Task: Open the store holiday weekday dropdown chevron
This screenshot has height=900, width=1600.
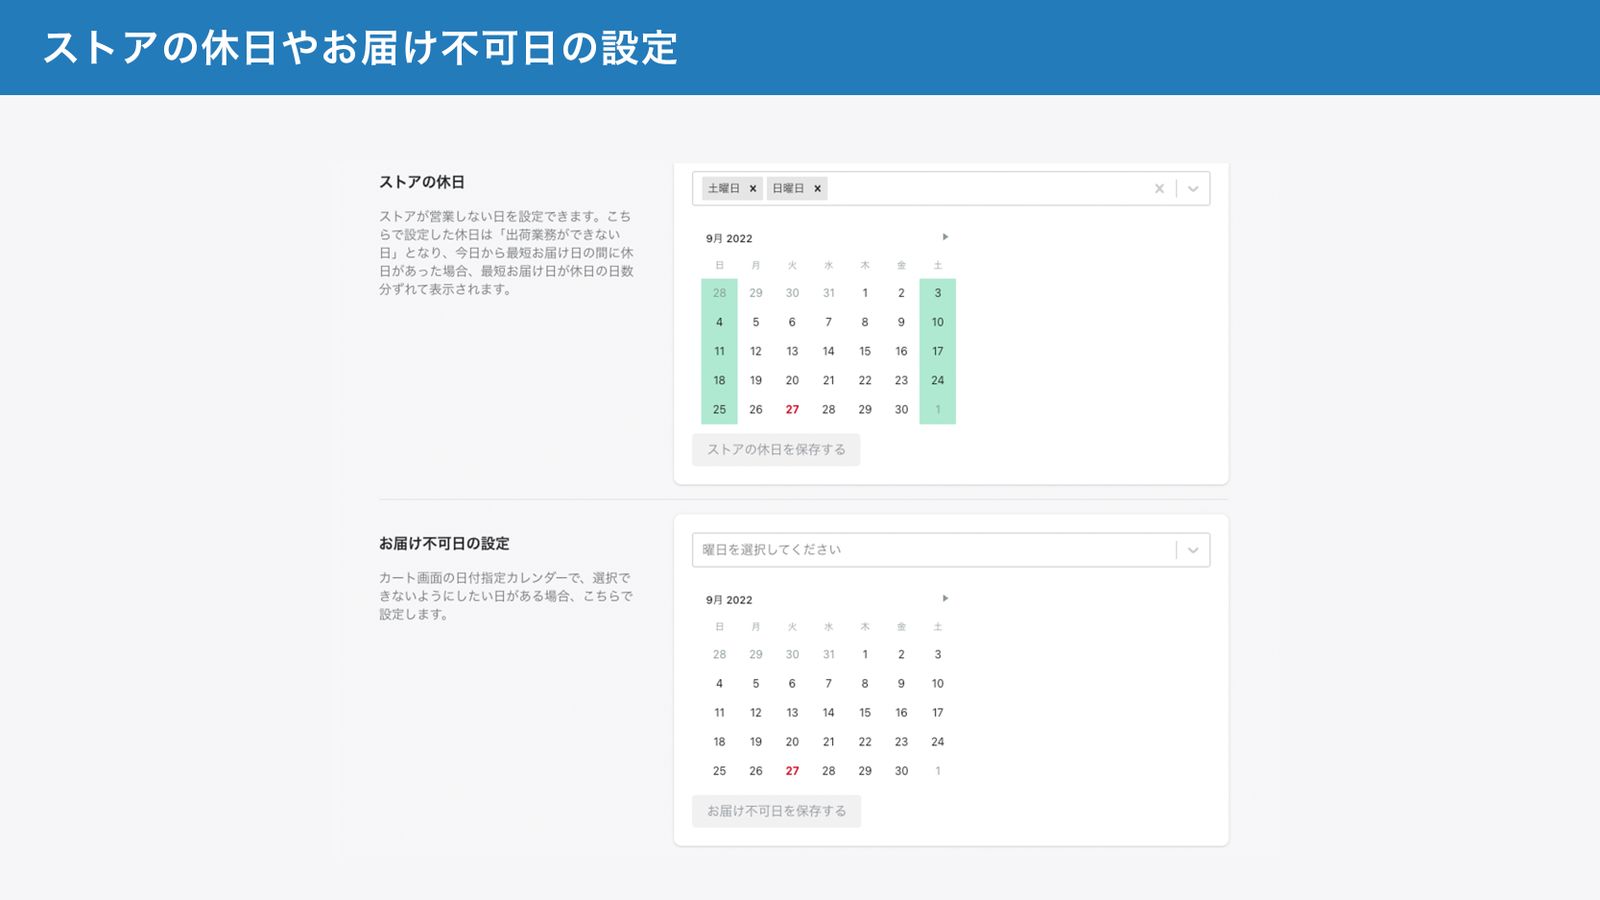Action: point(1192,188)
